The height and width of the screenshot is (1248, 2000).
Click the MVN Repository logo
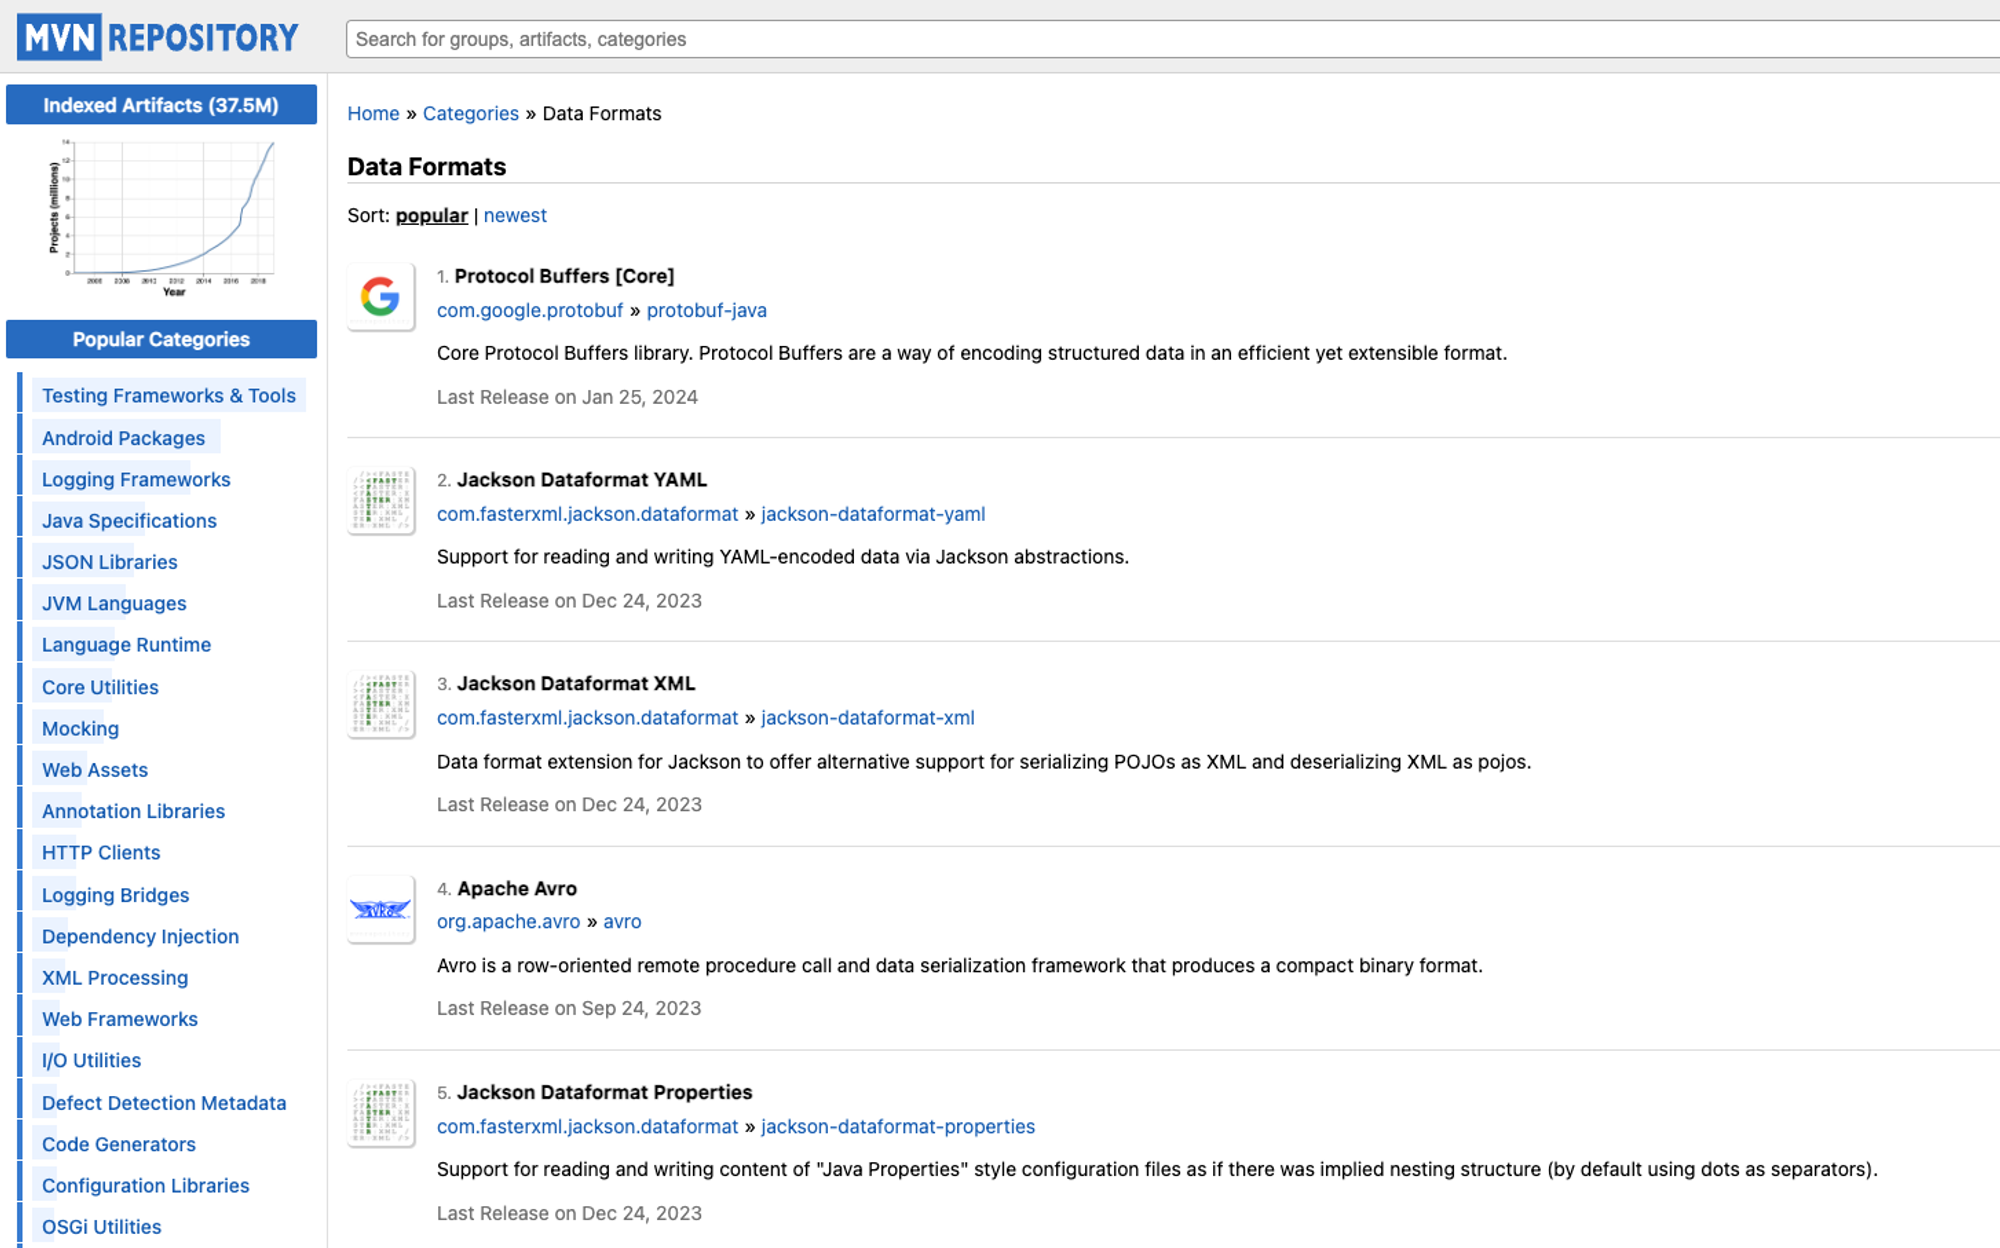158,38
